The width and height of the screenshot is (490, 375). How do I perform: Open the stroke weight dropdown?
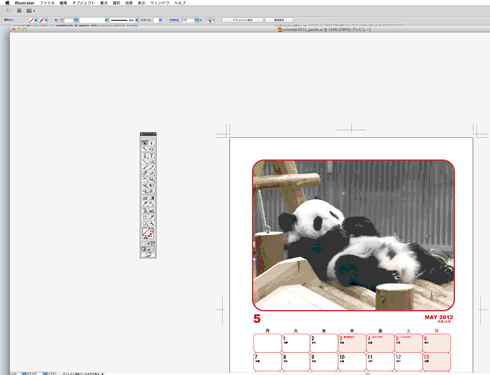[76, 20]
